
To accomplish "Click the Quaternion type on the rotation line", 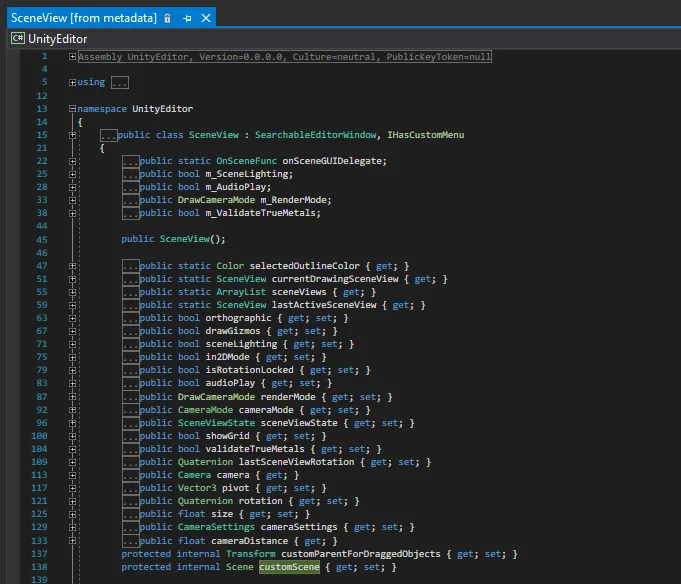I will [x=205, y=501].
